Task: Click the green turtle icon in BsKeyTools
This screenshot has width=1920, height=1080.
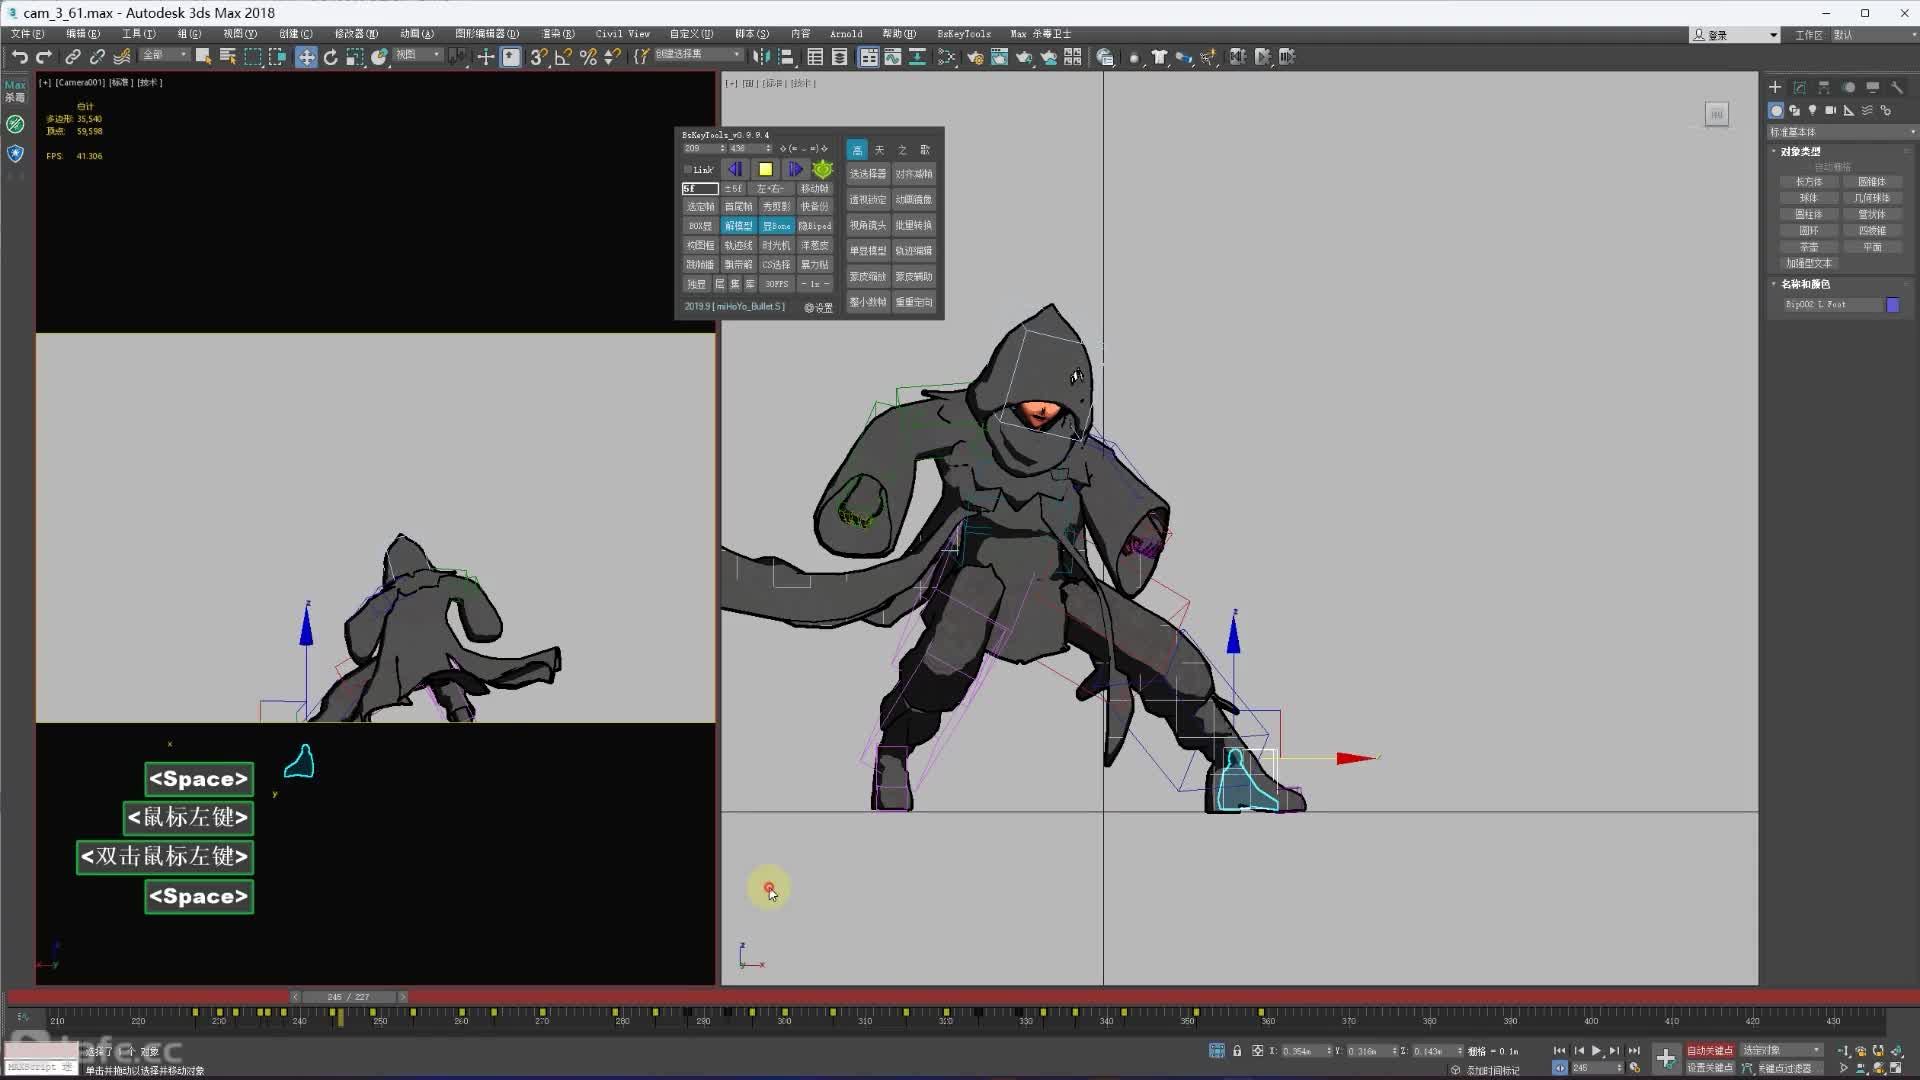Action: [x=822, y=169]
